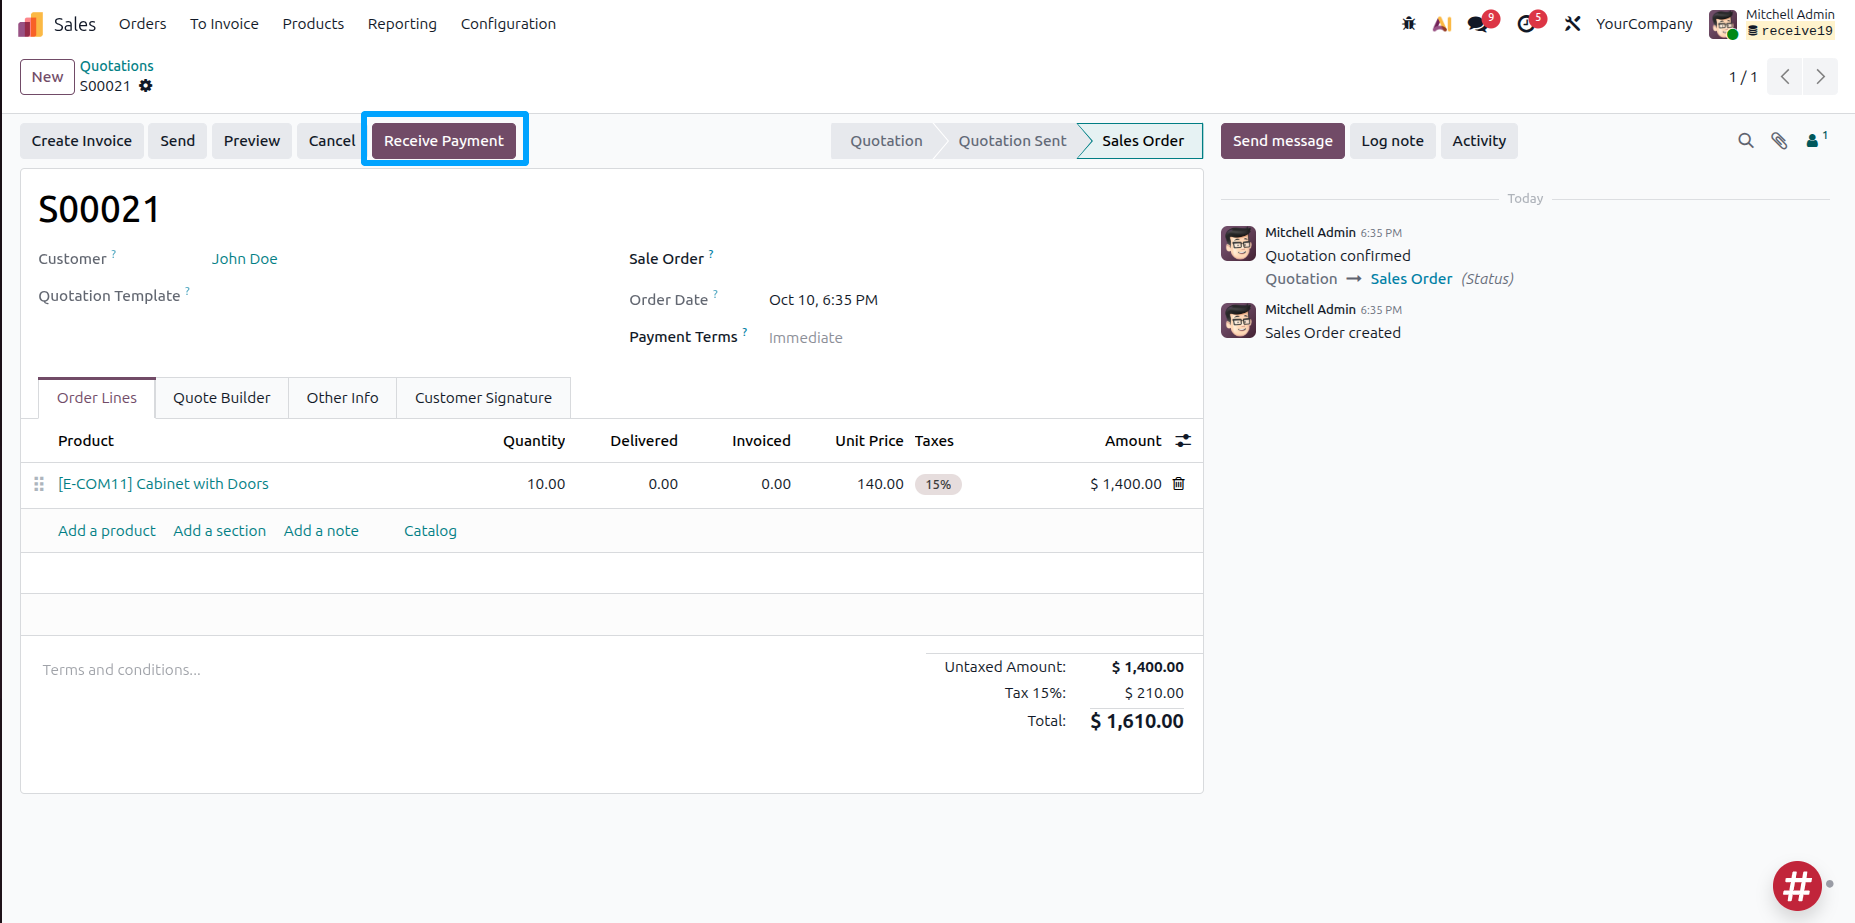Open the Mitchell Admin user menu
1855x923 pixels.
[x=1772, y=24]
